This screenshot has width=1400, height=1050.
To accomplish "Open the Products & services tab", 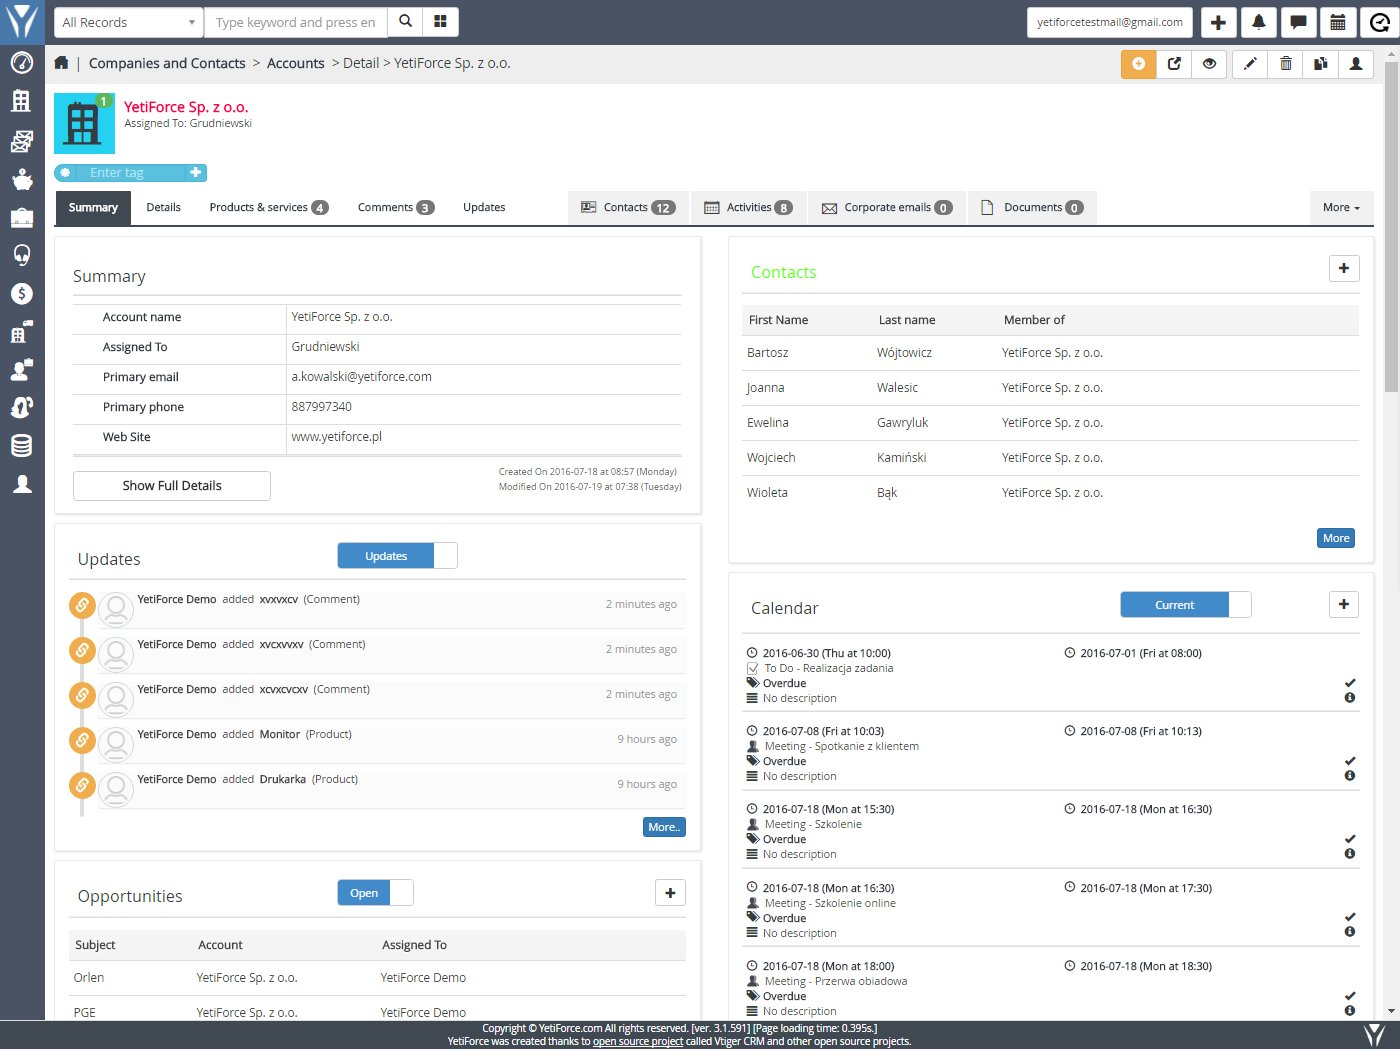I will 268,208.
